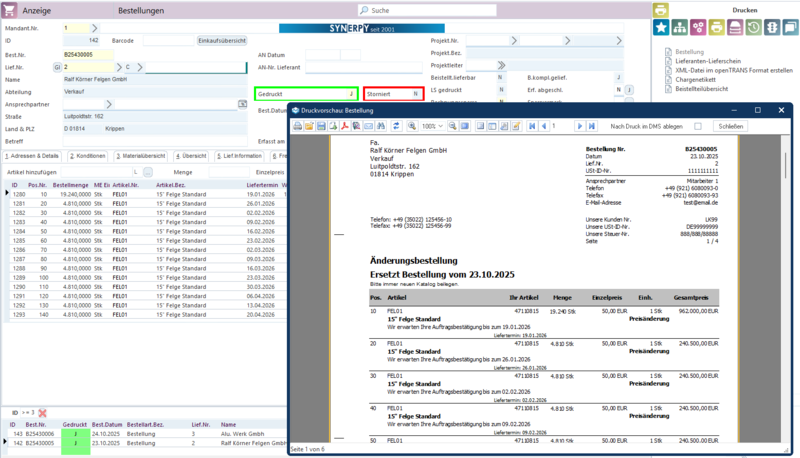Screen dimensions: 800x458
Task: Click the printer icon in preview toolbar
Action: click(297, 127)
